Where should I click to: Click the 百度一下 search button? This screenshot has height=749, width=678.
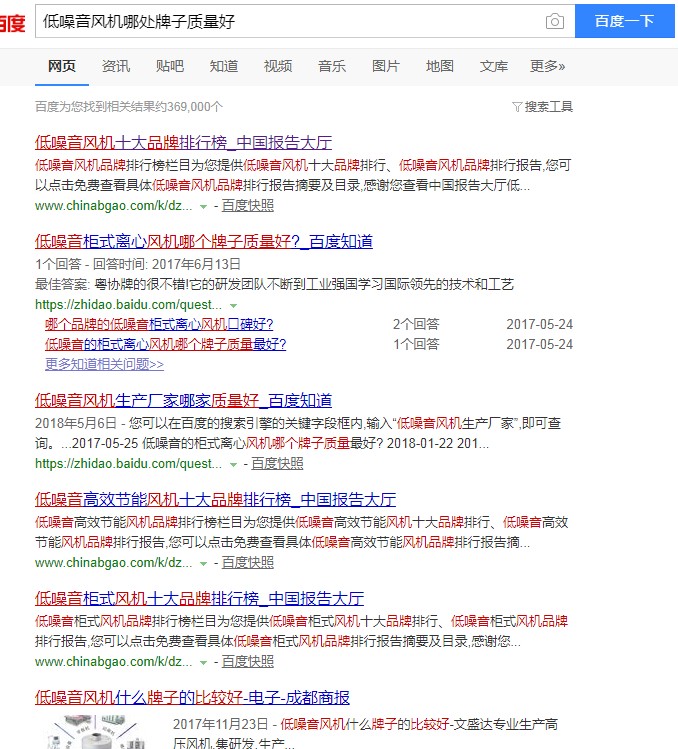point(624,21)
